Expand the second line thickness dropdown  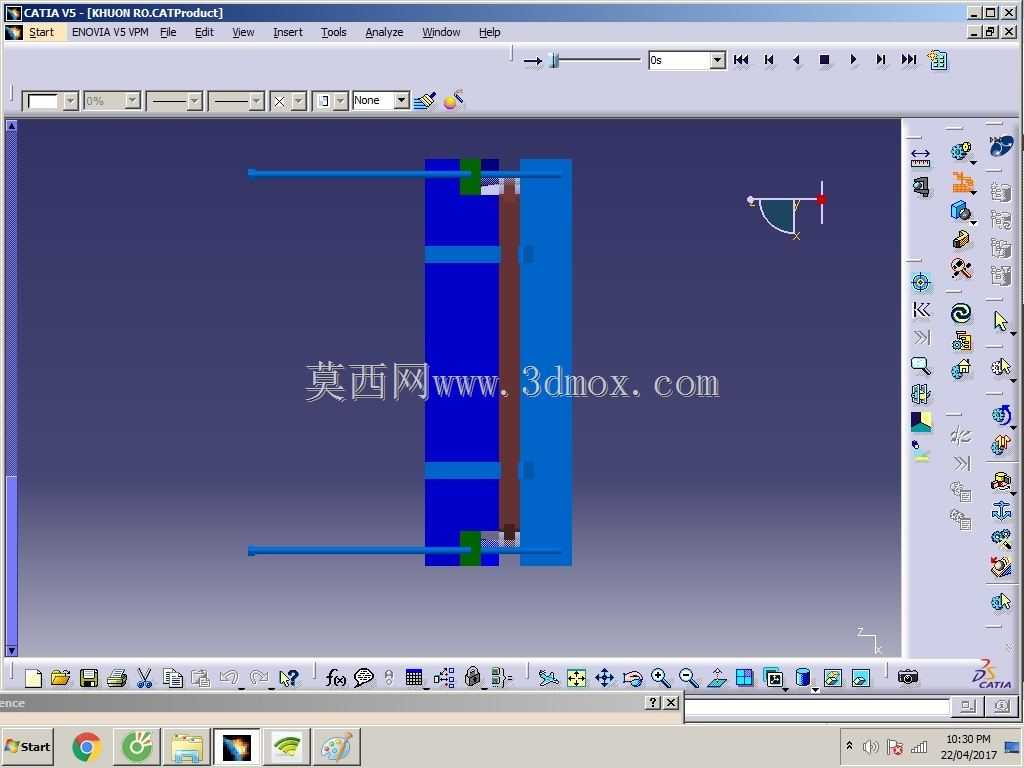[x=256, y=101]
